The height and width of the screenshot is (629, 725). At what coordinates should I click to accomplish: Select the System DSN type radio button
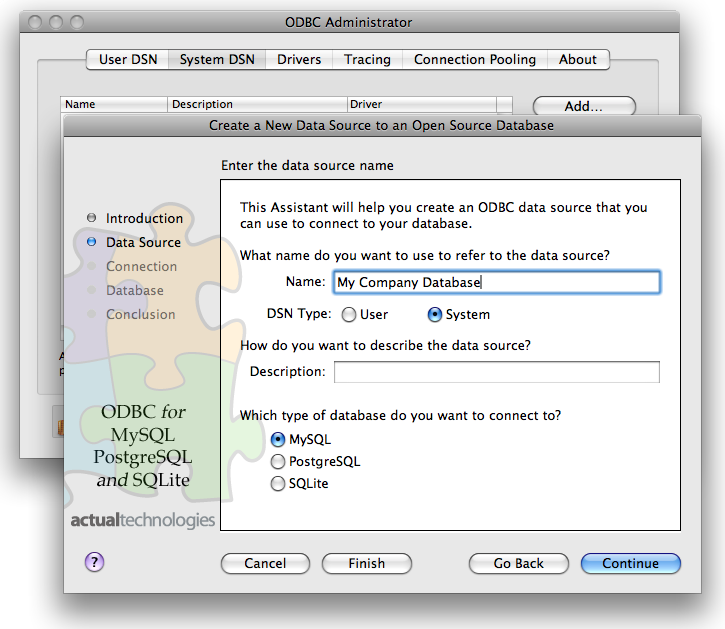[435, 315]
